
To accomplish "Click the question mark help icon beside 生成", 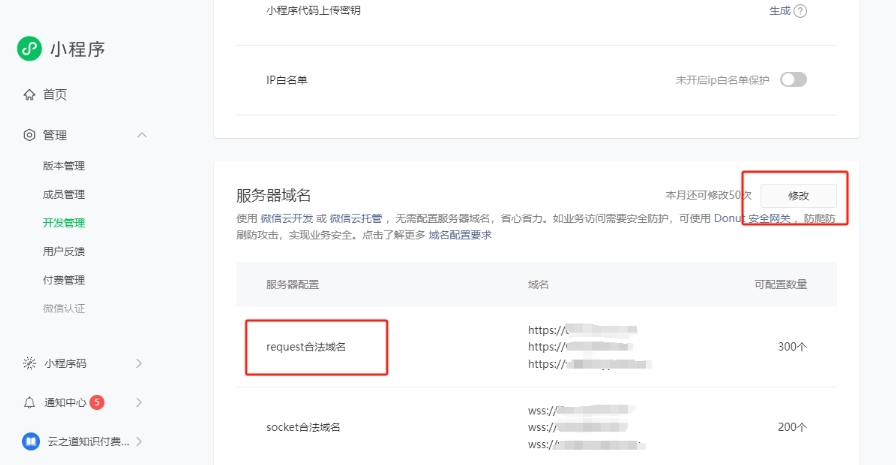I will pos(801,11).
